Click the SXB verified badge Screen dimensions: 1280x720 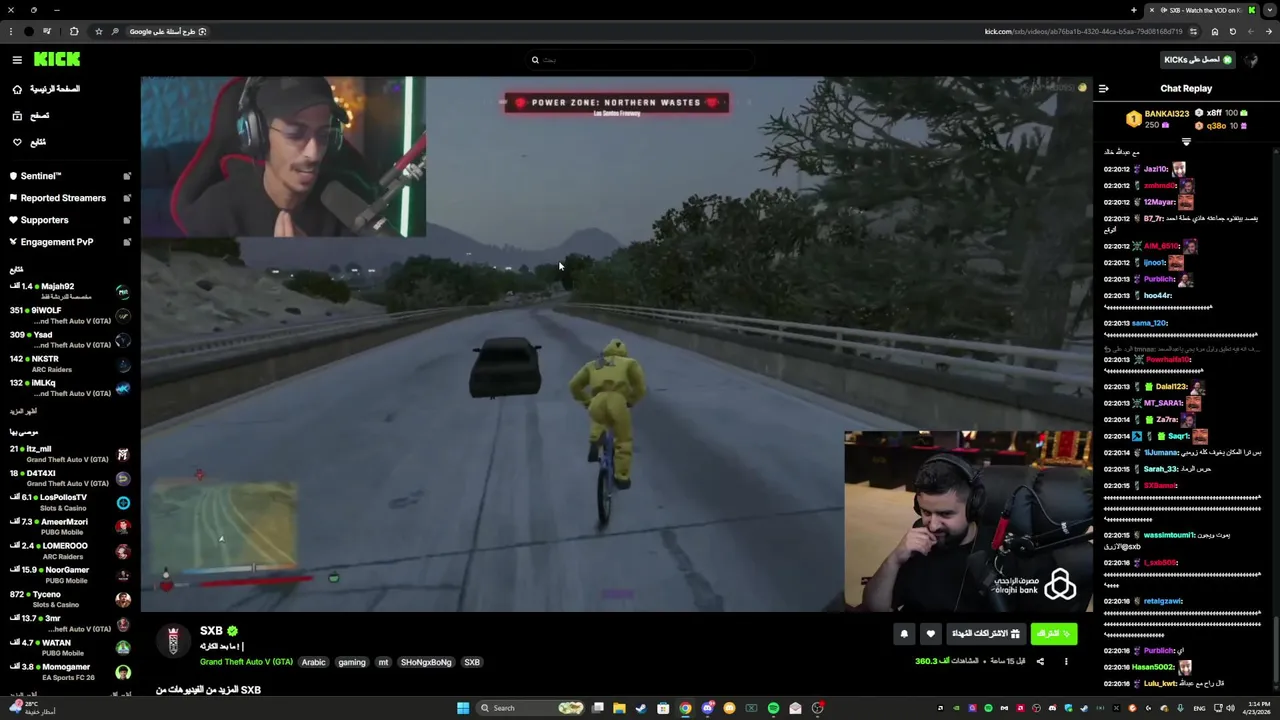tap(232, 631)
